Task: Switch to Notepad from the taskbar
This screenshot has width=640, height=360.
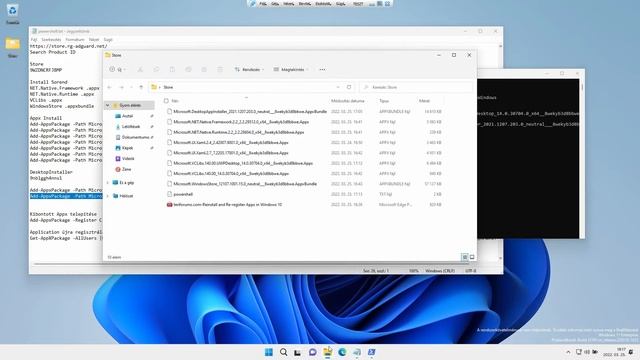Action: coord(357,352)
